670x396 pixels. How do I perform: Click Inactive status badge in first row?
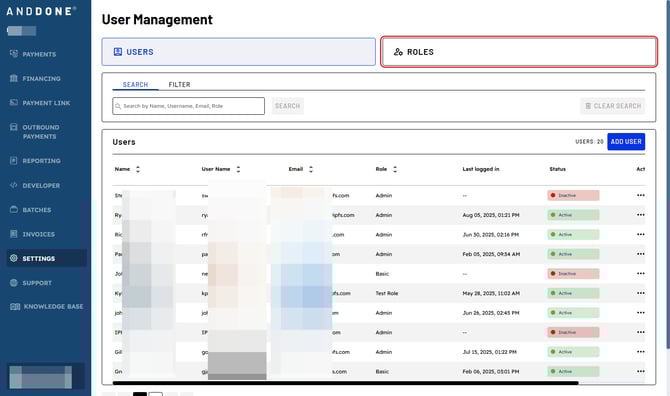(x=573, y=195)
